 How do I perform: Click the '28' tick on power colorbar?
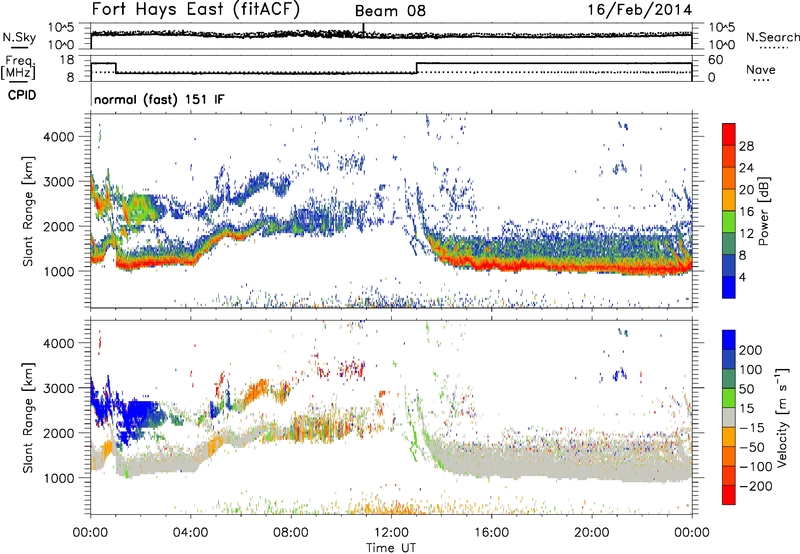point(746,146)
